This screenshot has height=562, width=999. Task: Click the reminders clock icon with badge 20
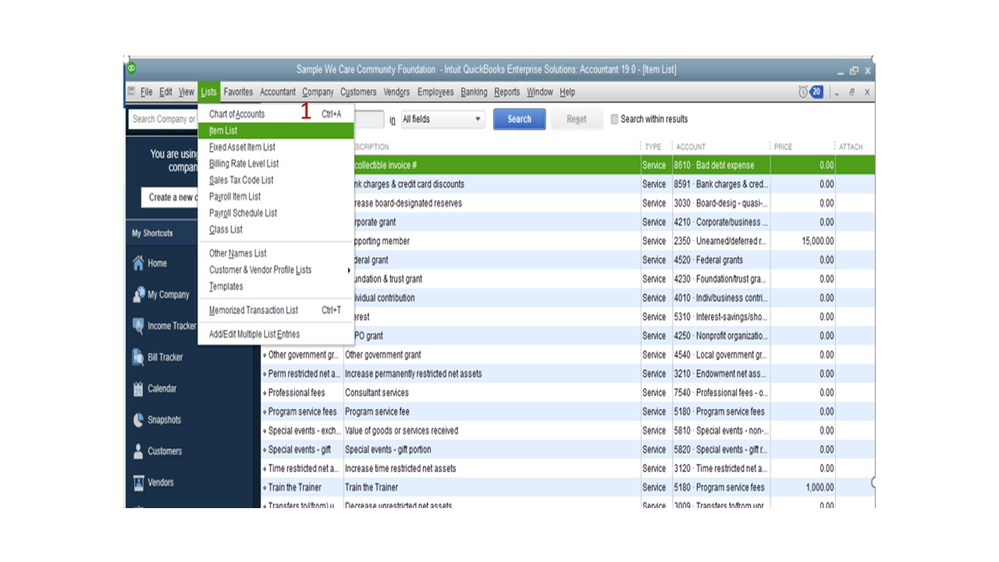coord(810,92)
